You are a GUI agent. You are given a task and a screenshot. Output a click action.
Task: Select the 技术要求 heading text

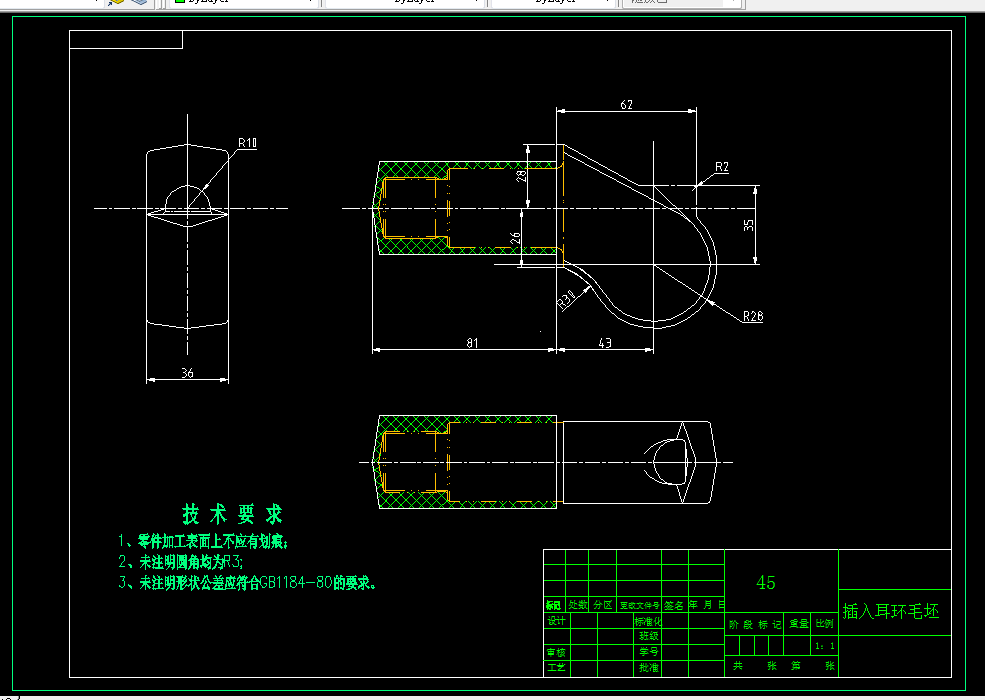tap(232, 514)
